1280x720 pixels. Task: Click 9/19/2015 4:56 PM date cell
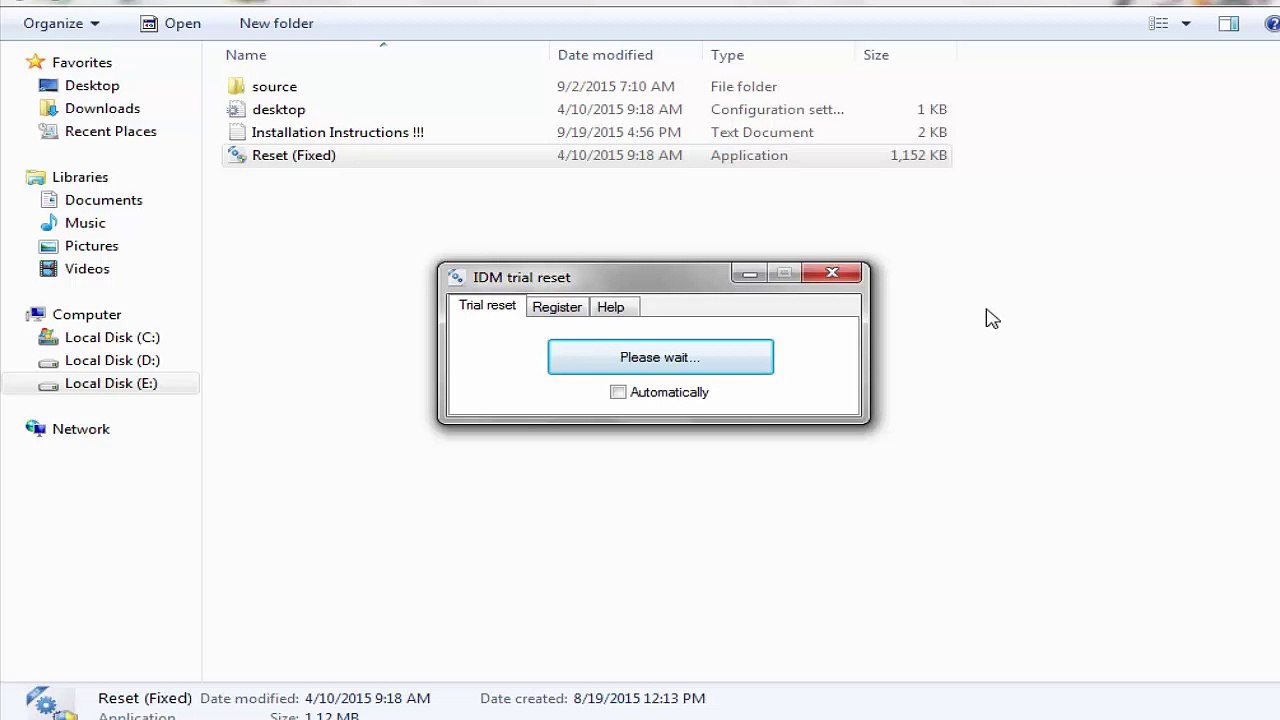coord(619,132)
